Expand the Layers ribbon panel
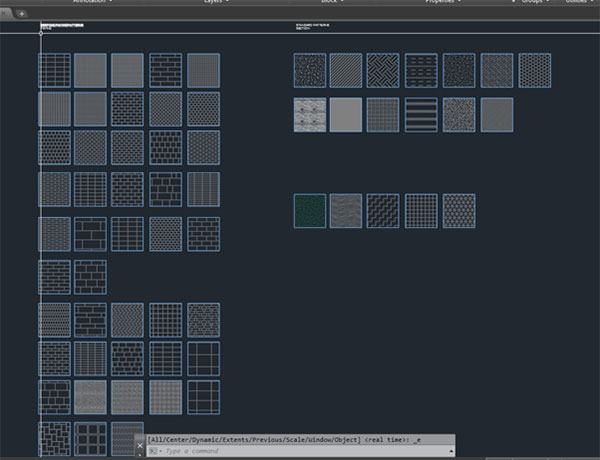The height and width of the screenshot is (460, 600). click(215, 3)
